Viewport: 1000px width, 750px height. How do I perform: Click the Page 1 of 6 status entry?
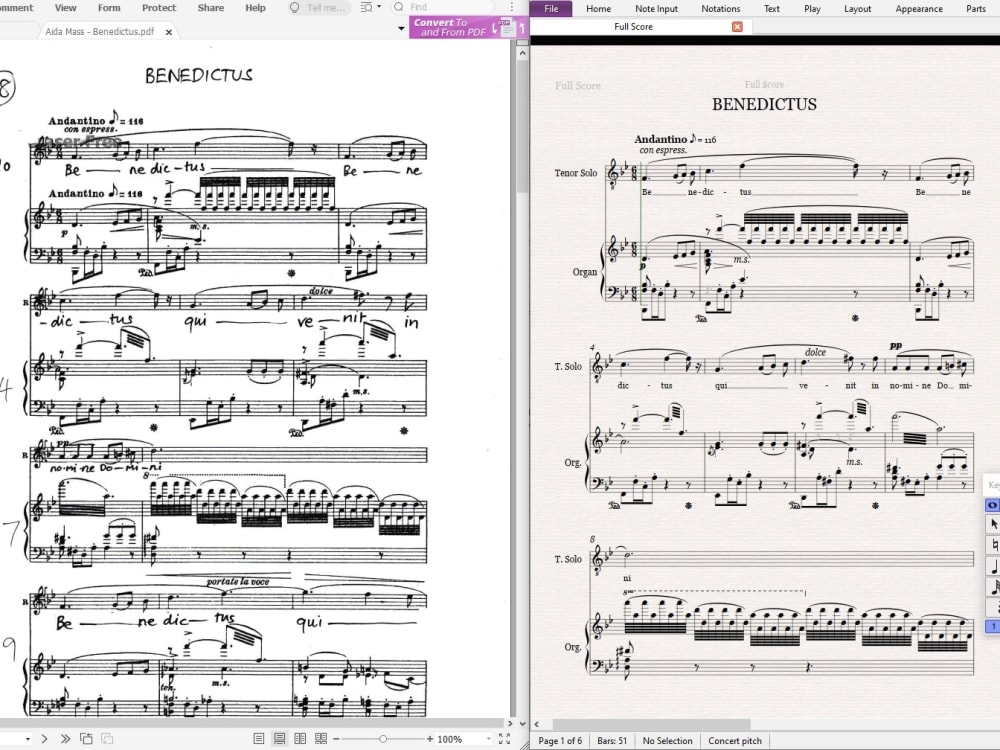click(x=560, y=740)
